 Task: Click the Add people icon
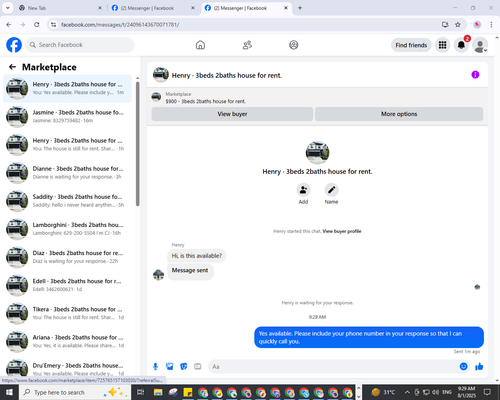pyautogui.click(x=303, y=190)
